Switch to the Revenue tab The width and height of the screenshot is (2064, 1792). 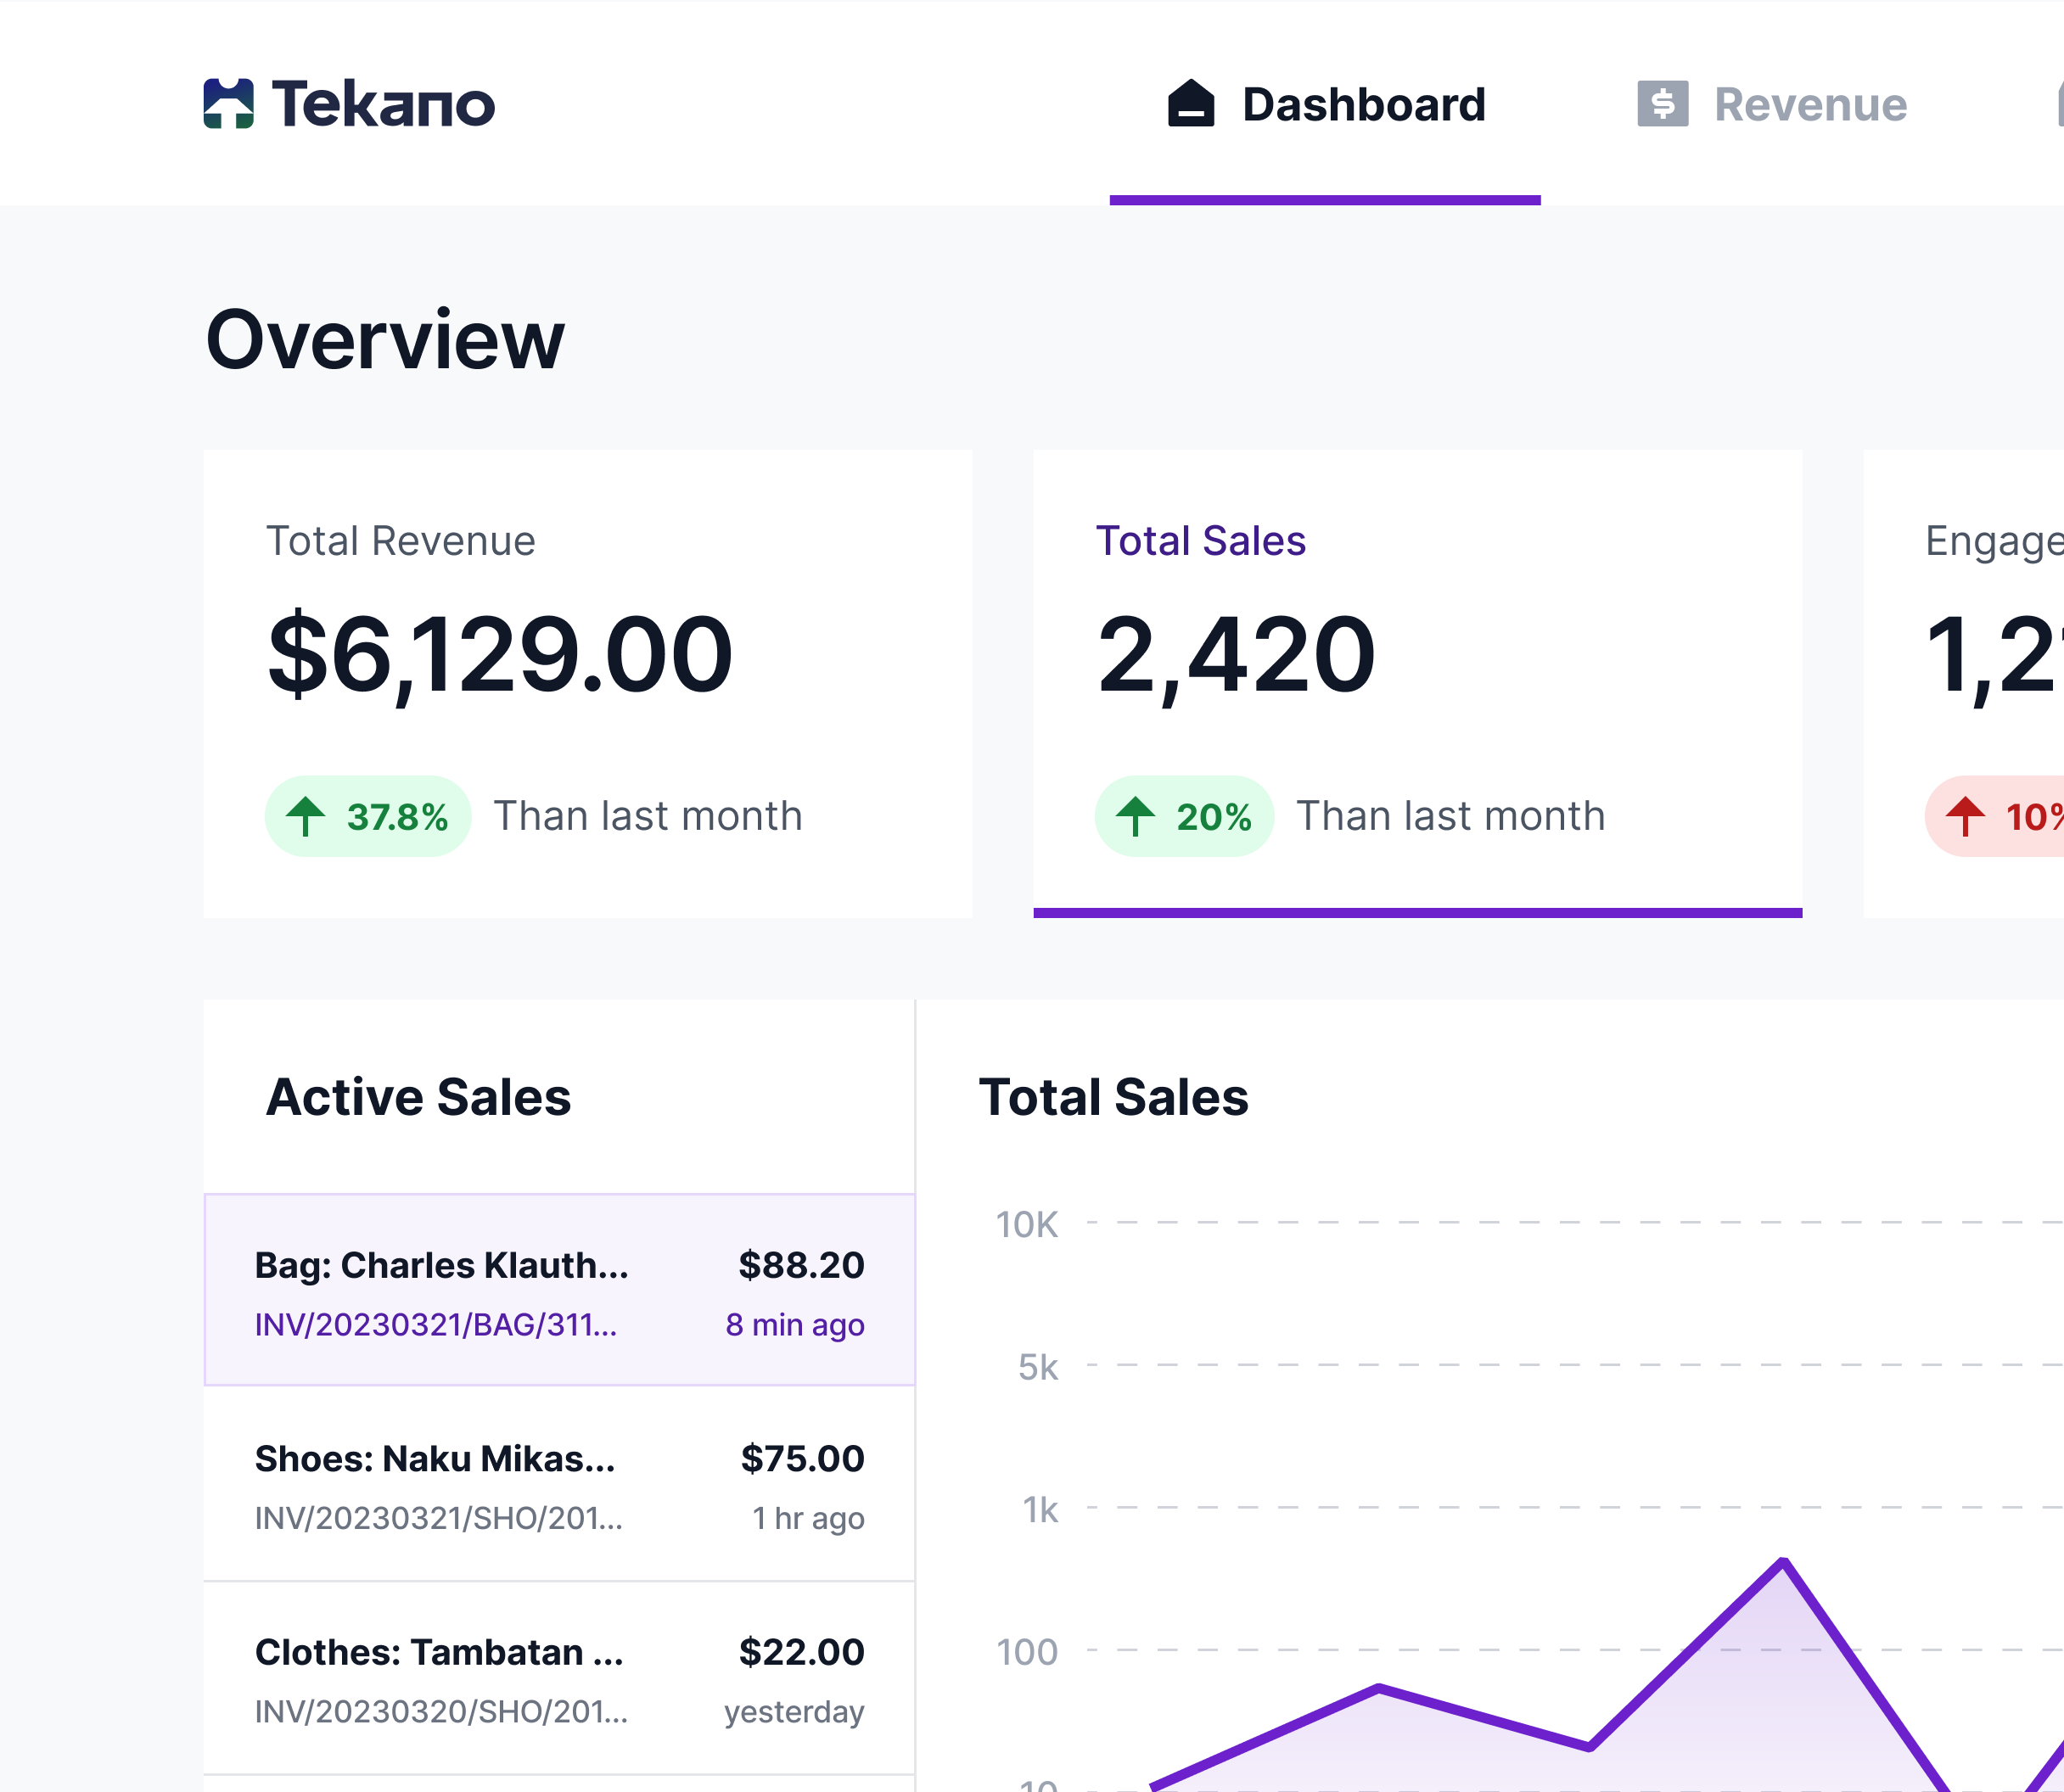click(1810, 105)
